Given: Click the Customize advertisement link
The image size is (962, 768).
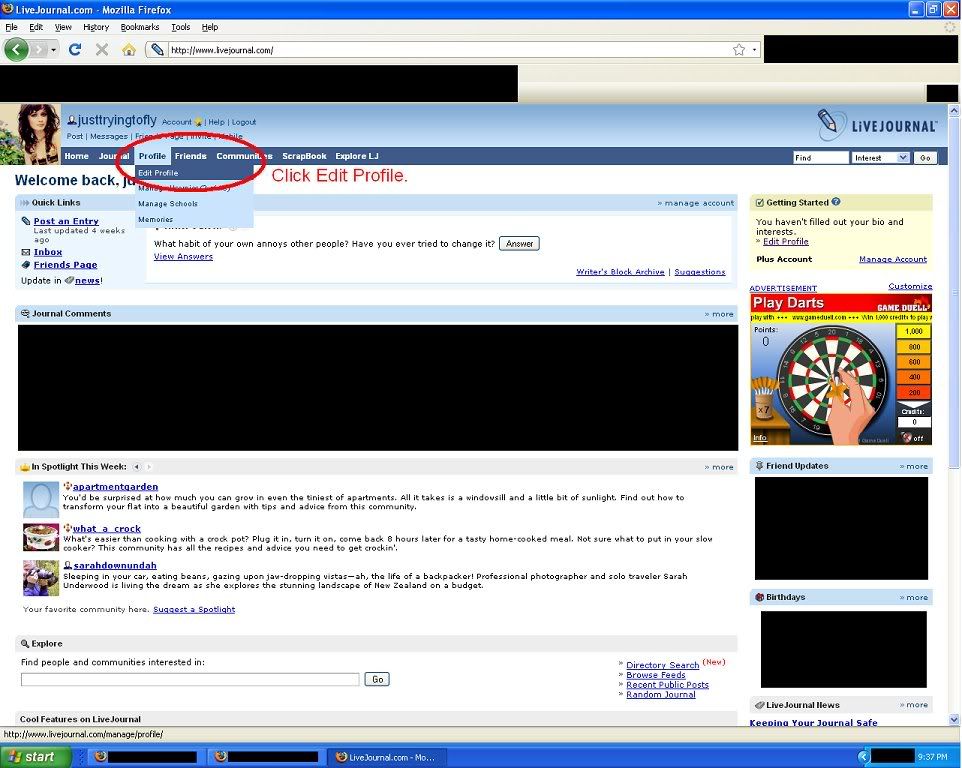Looking at the screenshot, I should [x=910, y=286].
